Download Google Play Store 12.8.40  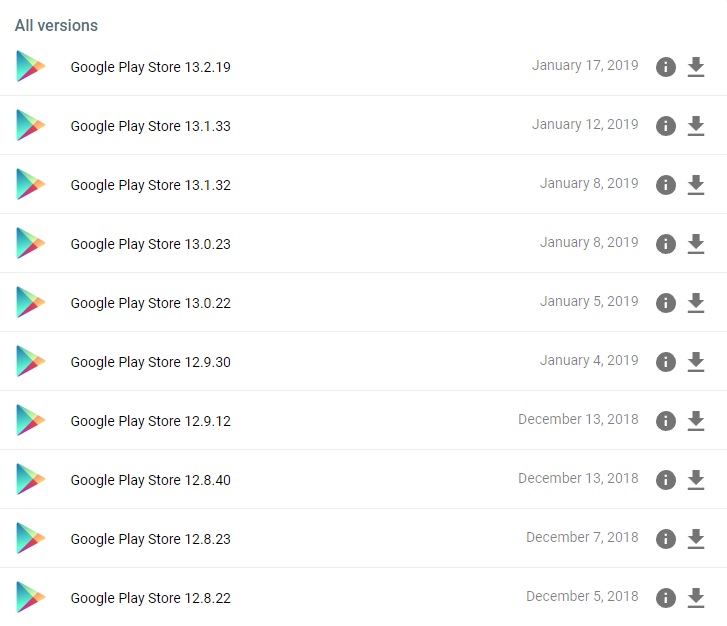pos(696,480)
